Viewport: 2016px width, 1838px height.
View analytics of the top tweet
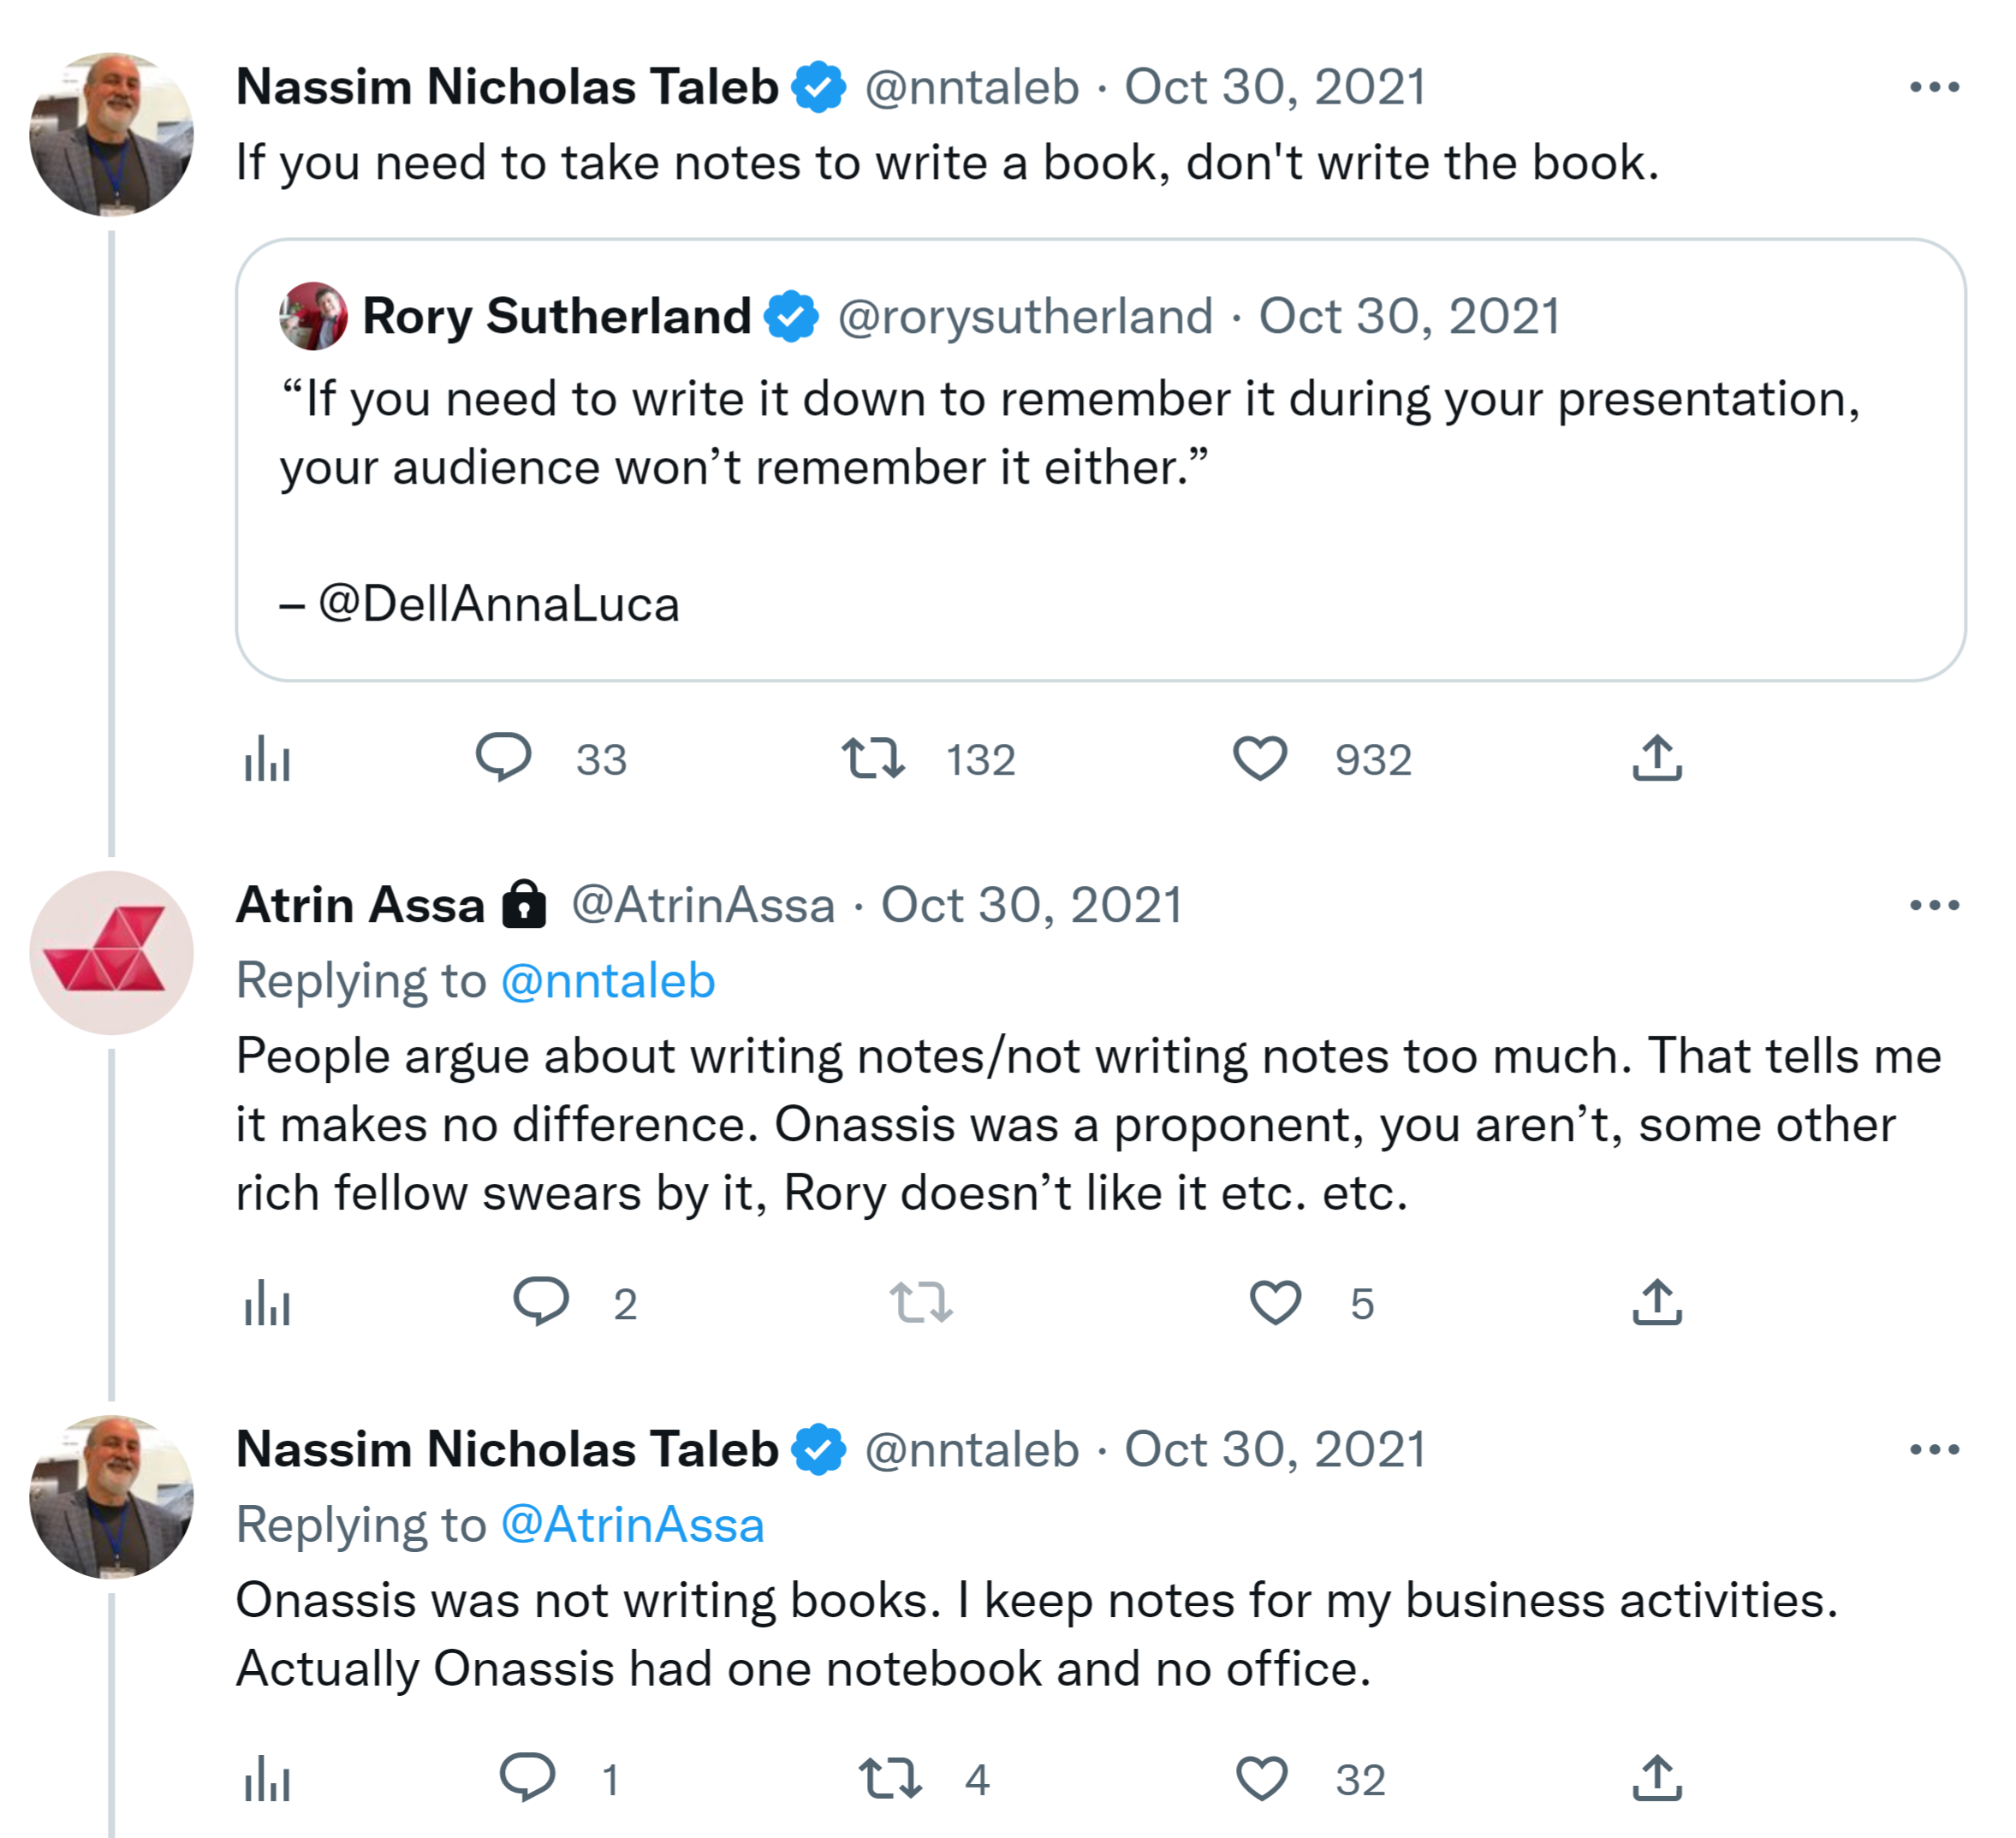(x=267, y=761)
